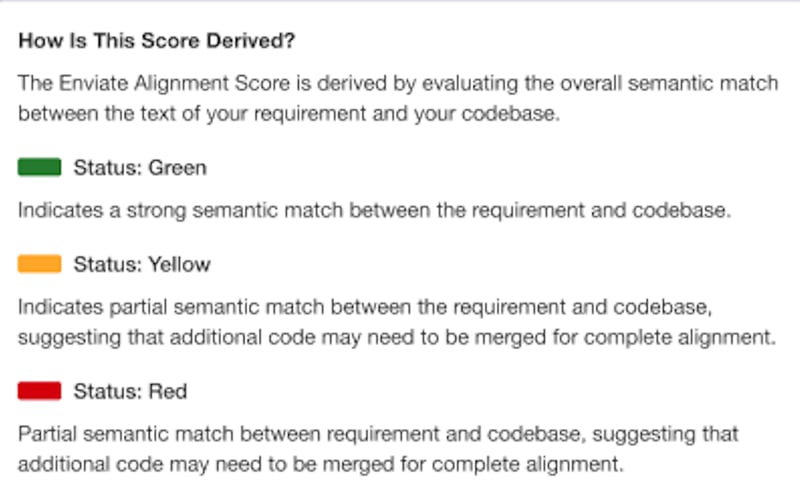Click the 'Status: Yellow' label
The image size is (800, 500).
pos(142,265)
